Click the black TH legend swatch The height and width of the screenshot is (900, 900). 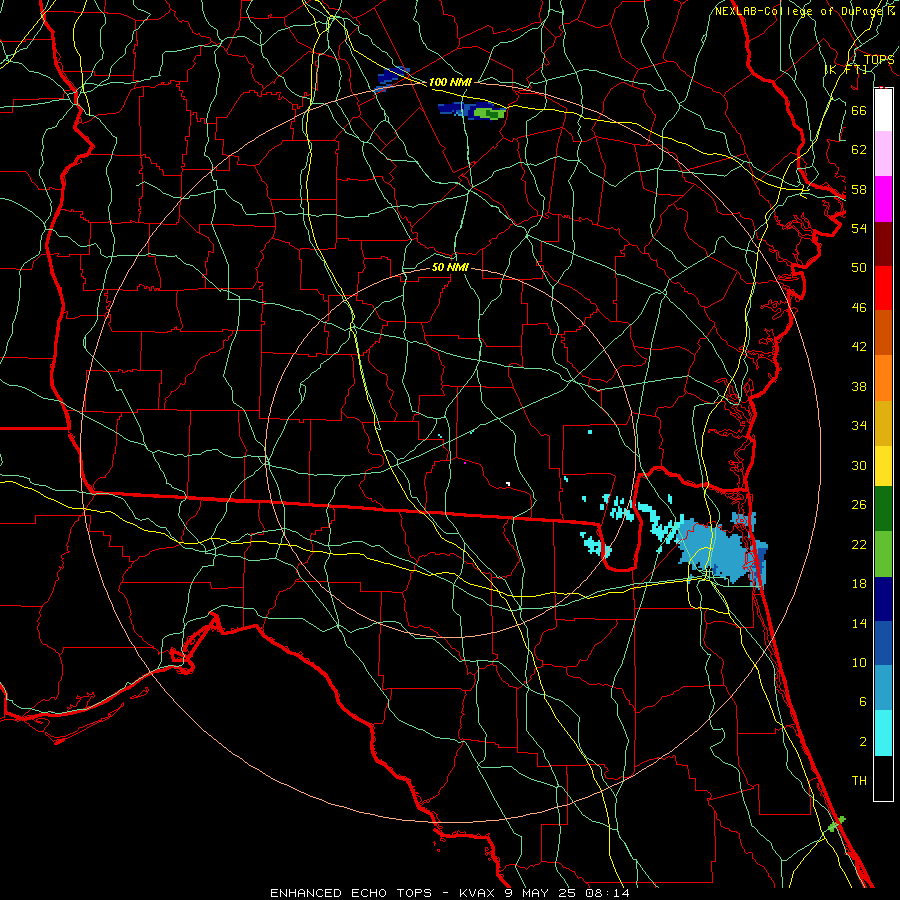tap(883, 778)
